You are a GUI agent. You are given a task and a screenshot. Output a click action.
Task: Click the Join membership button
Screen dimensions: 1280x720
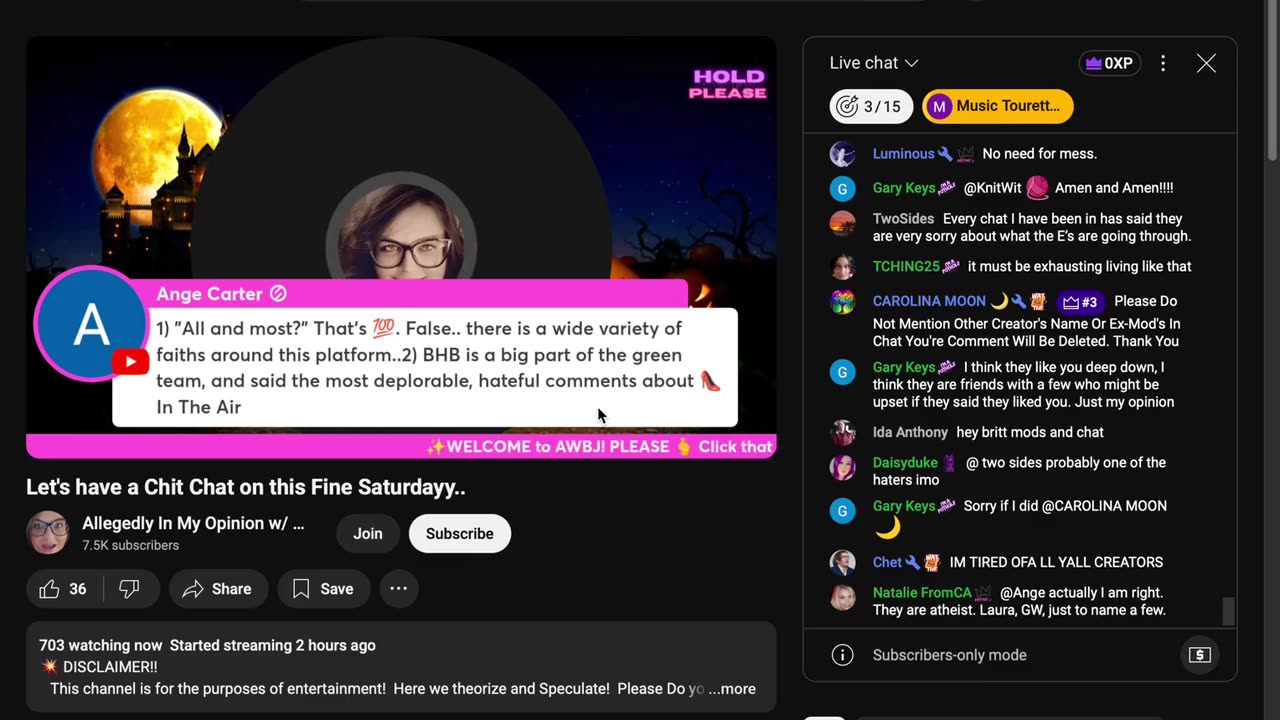(368, 533)
